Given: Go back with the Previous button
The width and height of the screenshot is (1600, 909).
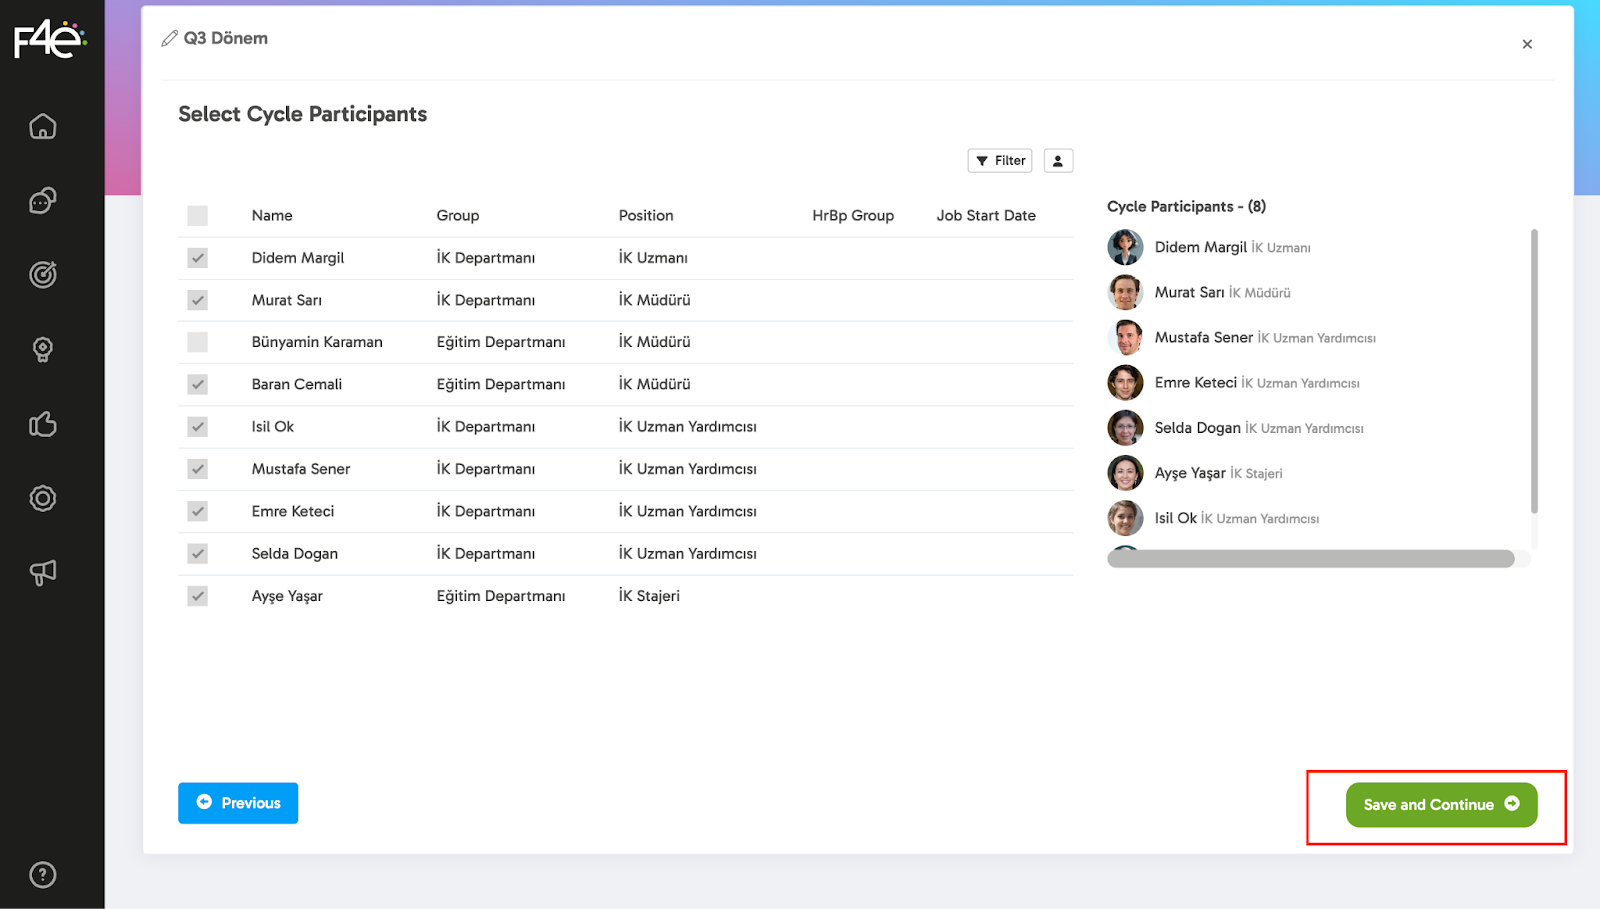Looking at the screenshot, I should tap(238, 803).
